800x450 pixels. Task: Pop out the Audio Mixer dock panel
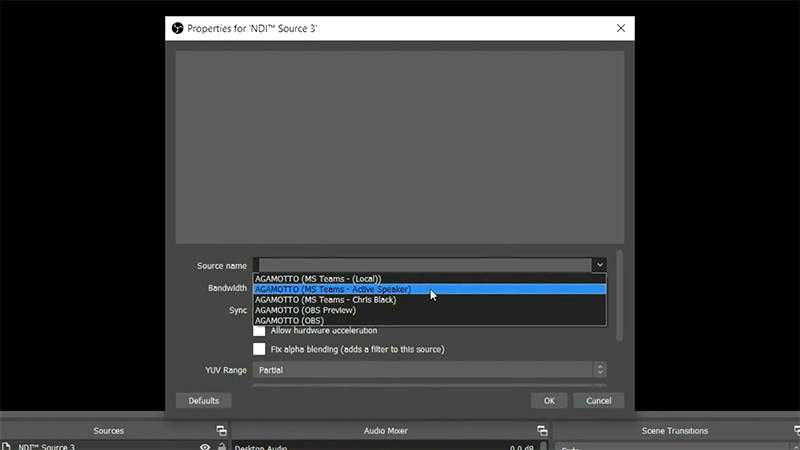pos(542,431)
